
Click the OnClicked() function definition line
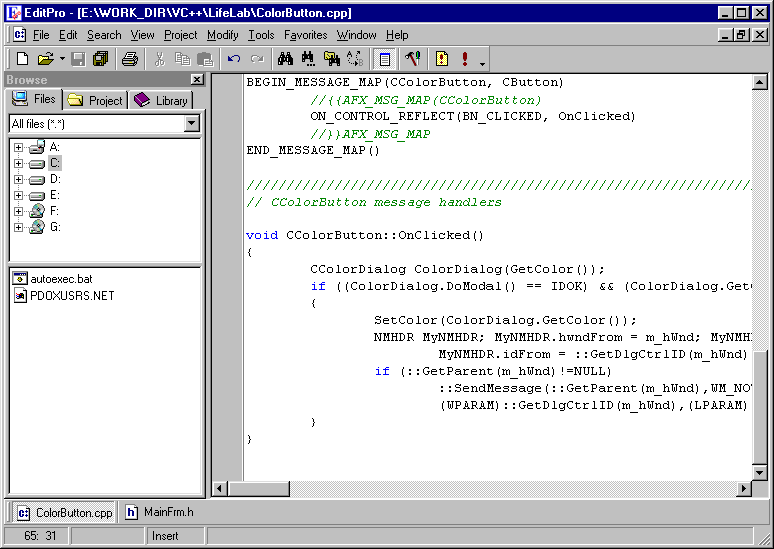(x=365, y=235)
